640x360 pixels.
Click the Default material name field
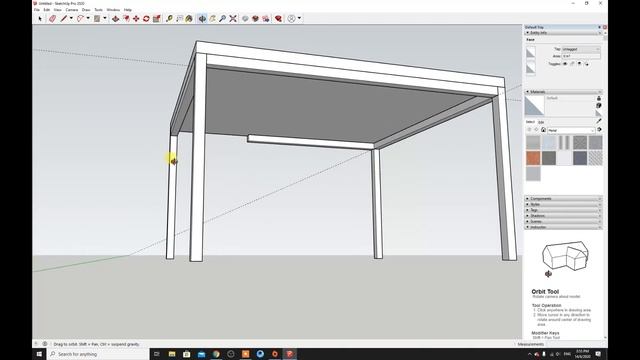click(570, 98)
